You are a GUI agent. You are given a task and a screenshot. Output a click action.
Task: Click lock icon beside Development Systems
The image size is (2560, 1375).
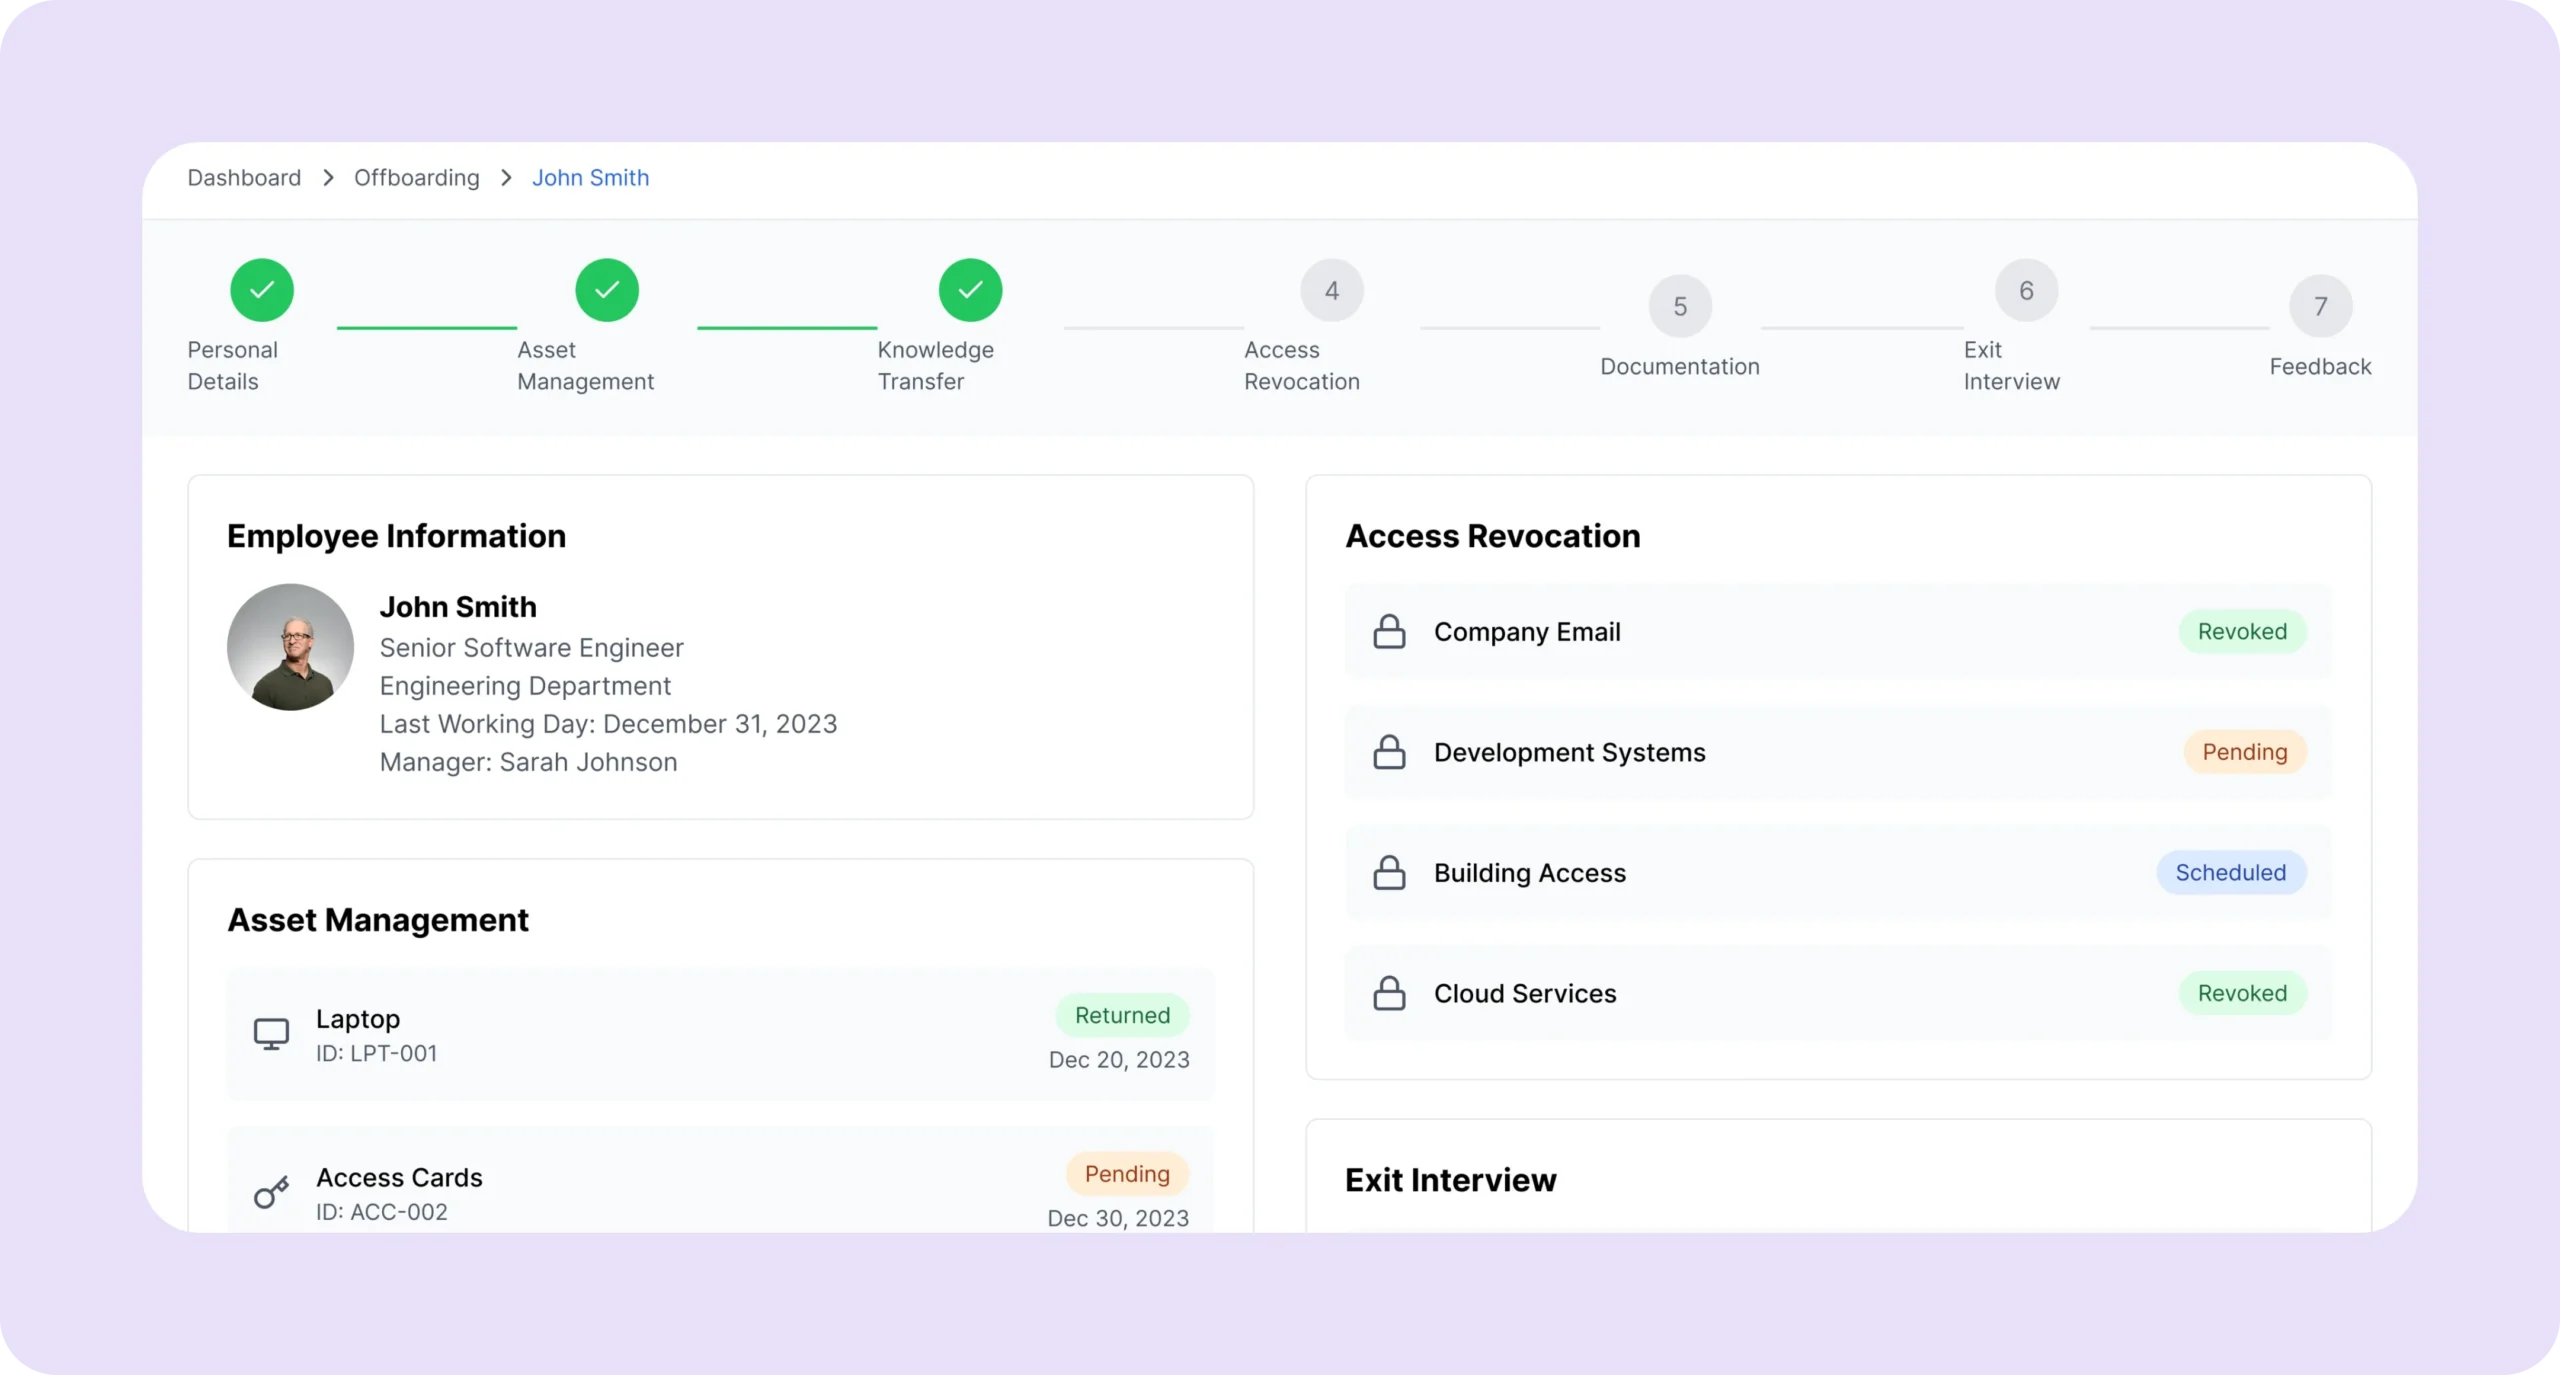pyautogui.click(x=1389, y=752)
